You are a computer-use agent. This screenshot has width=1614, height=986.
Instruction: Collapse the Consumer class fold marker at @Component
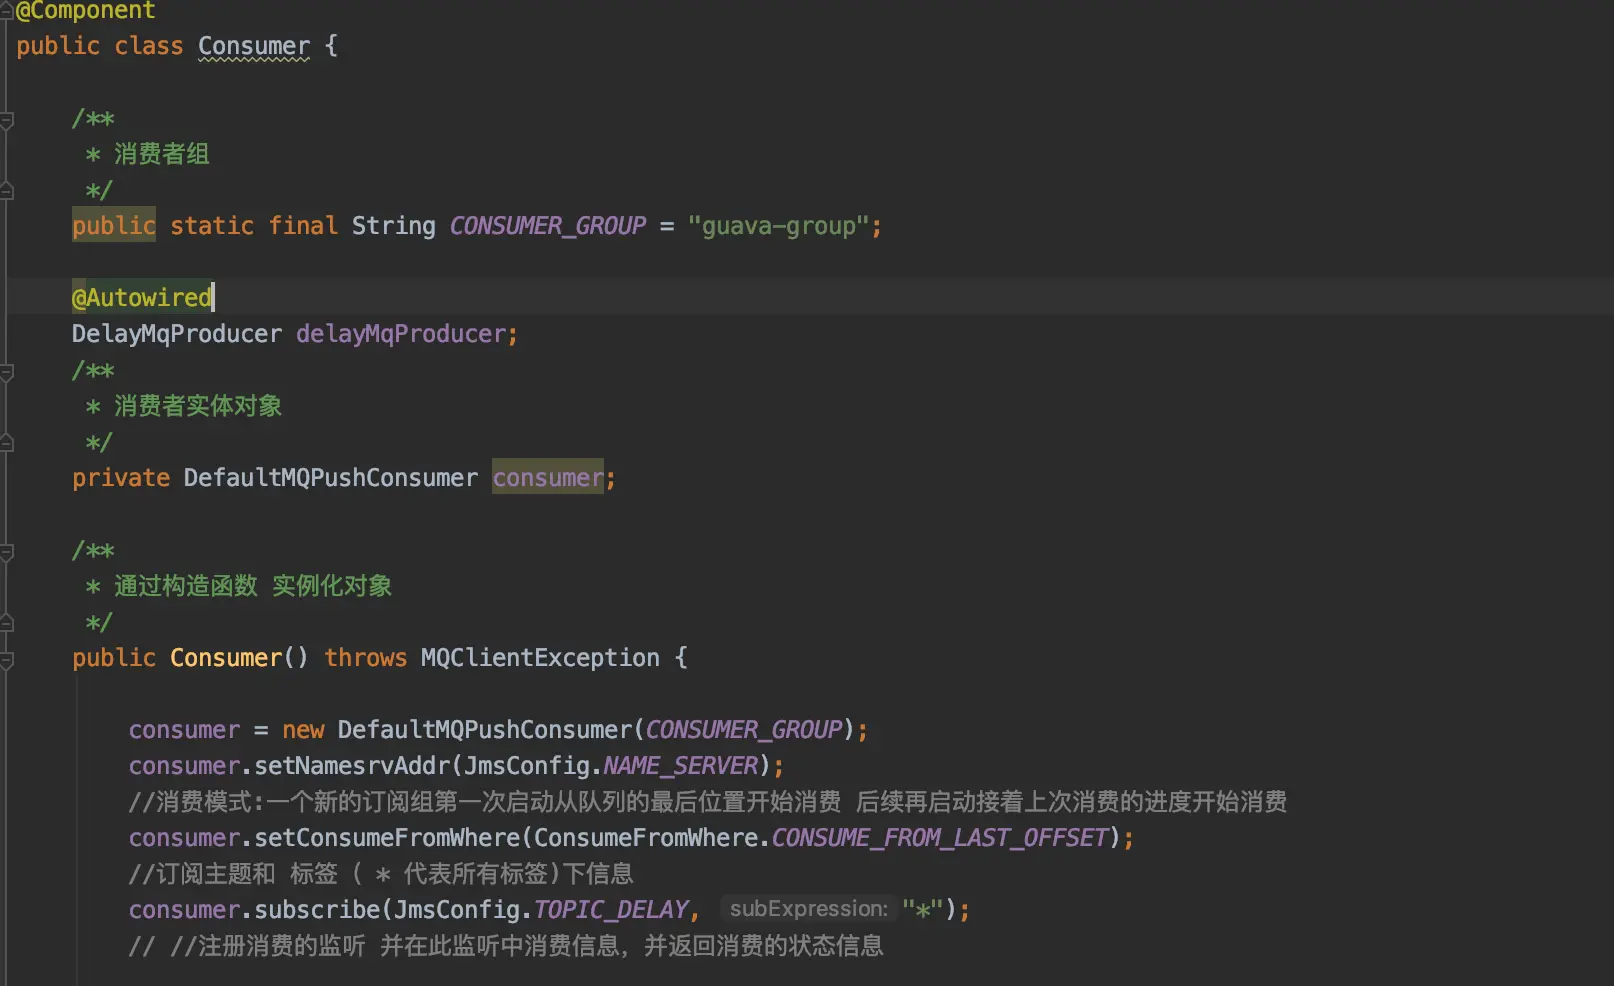click(6, 12)
